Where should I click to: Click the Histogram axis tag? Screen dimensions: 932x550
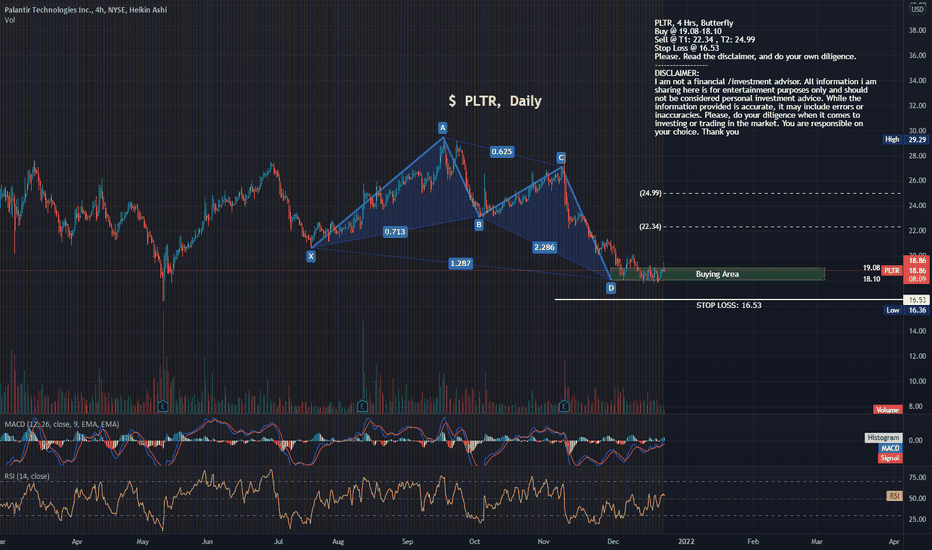[883, 438]
